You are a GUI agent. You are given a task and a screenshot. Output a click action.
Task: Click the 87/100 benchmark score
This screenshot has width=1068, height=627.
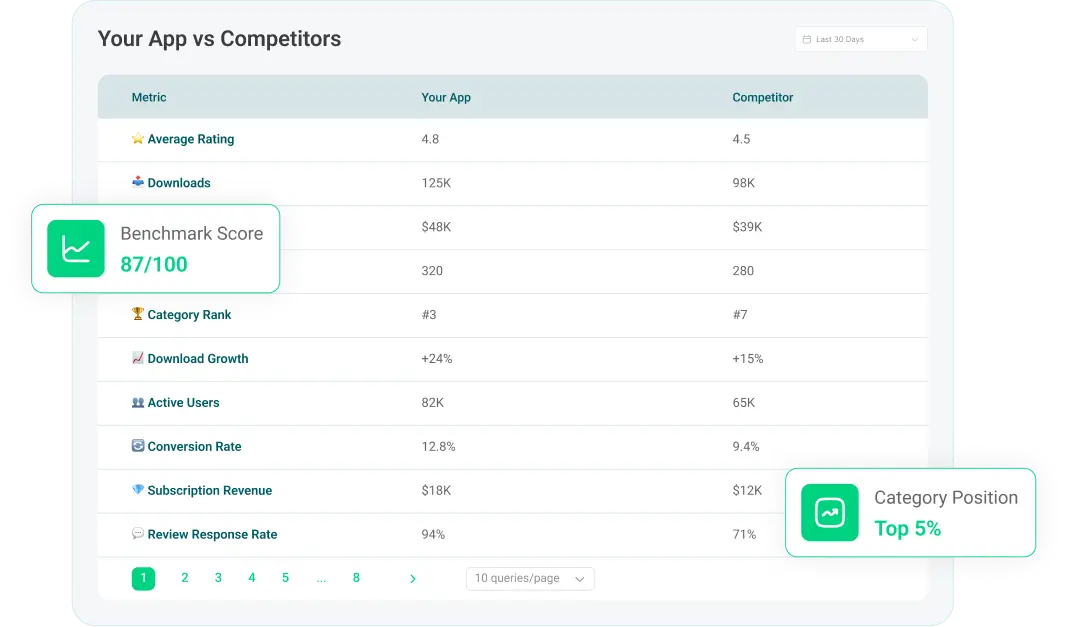(154, 264)
